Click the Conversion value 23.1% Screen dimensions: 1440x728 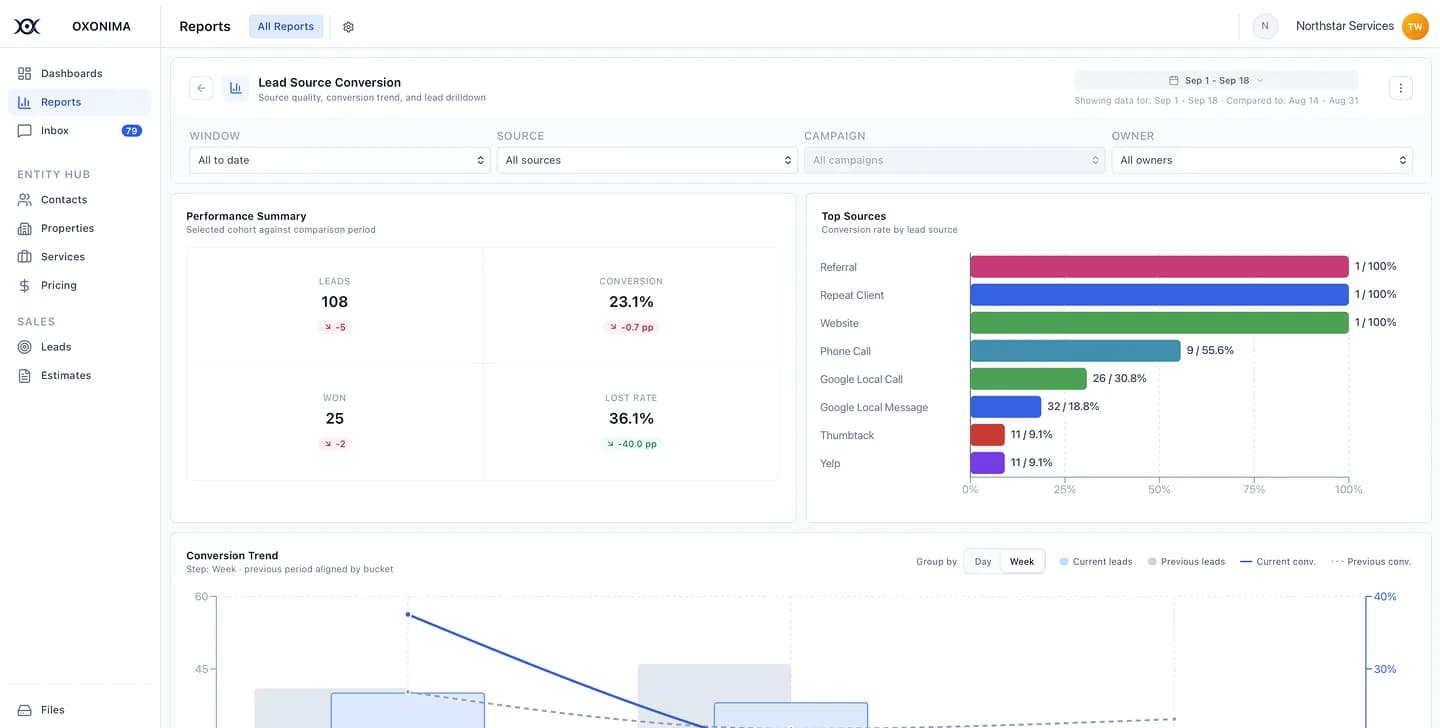coord(631,302)
